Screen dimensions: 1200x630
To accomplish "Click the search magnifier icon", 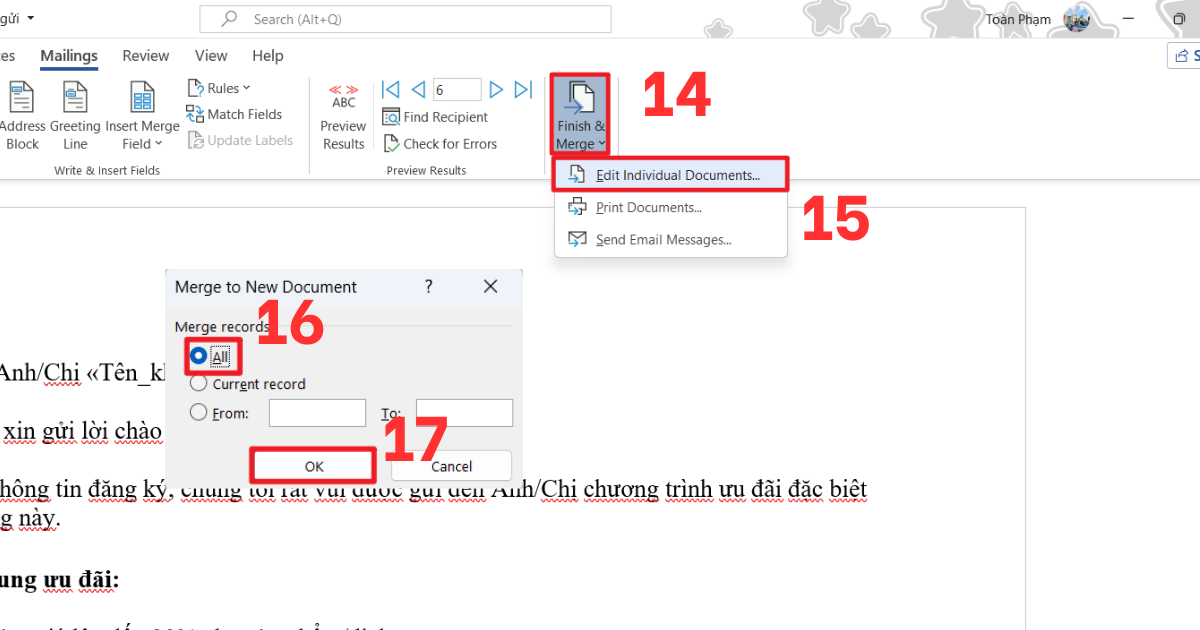I will click(230, 19).
